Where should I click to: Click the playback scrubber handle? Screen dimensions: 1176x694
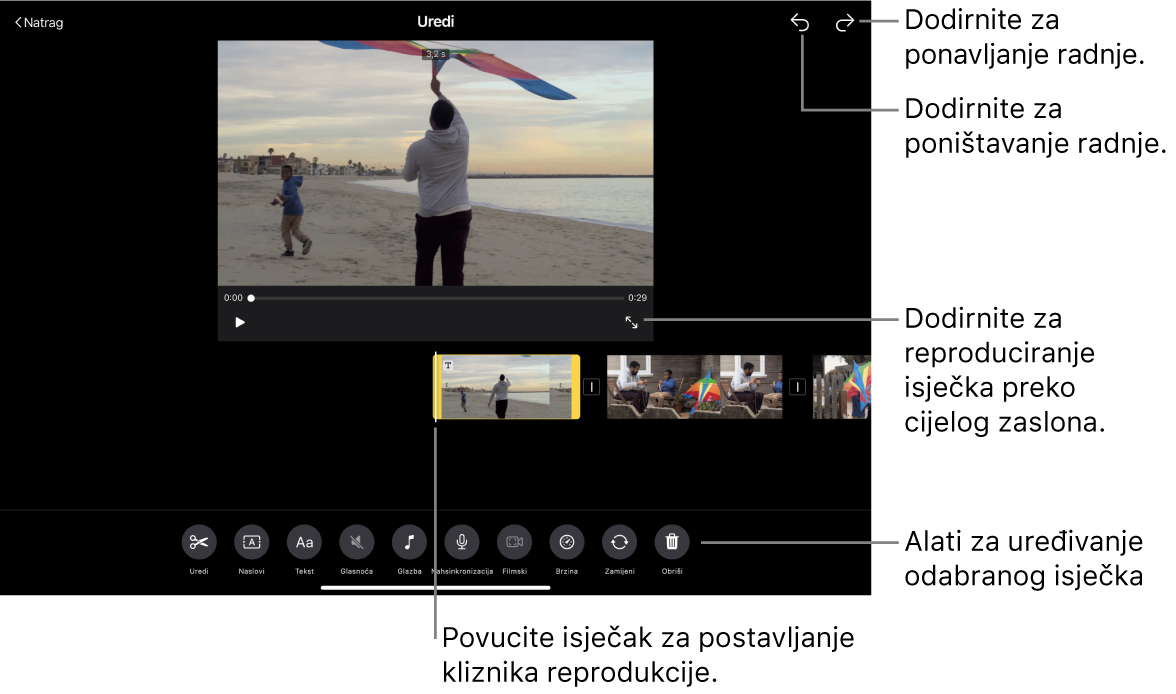(x=251, y=298)
